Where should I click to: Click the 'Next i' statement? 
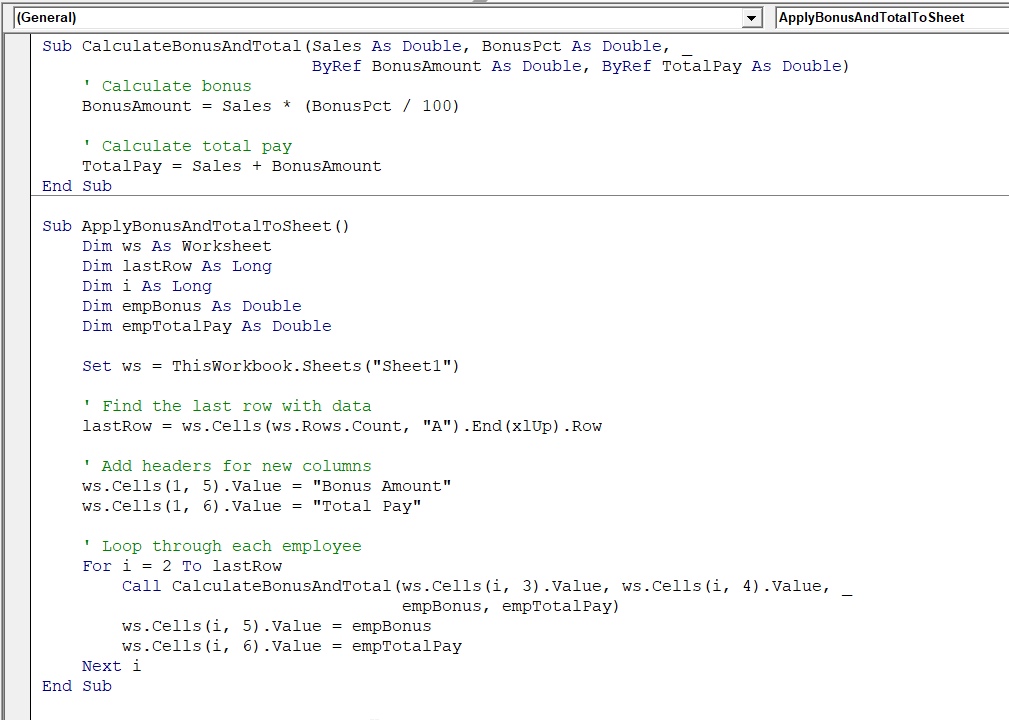coord(111,666)
